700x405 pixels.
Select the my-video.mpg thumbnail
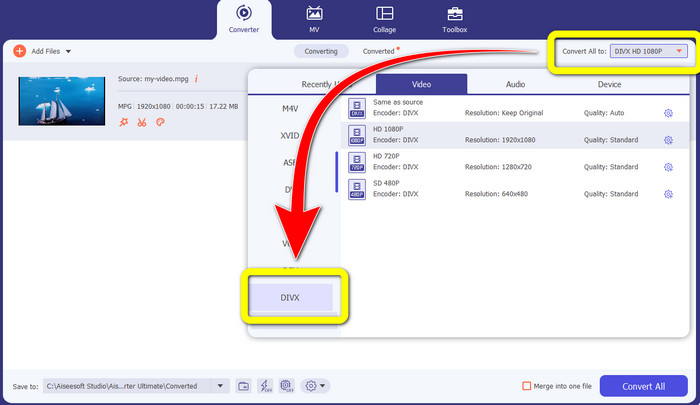(62, 101)
